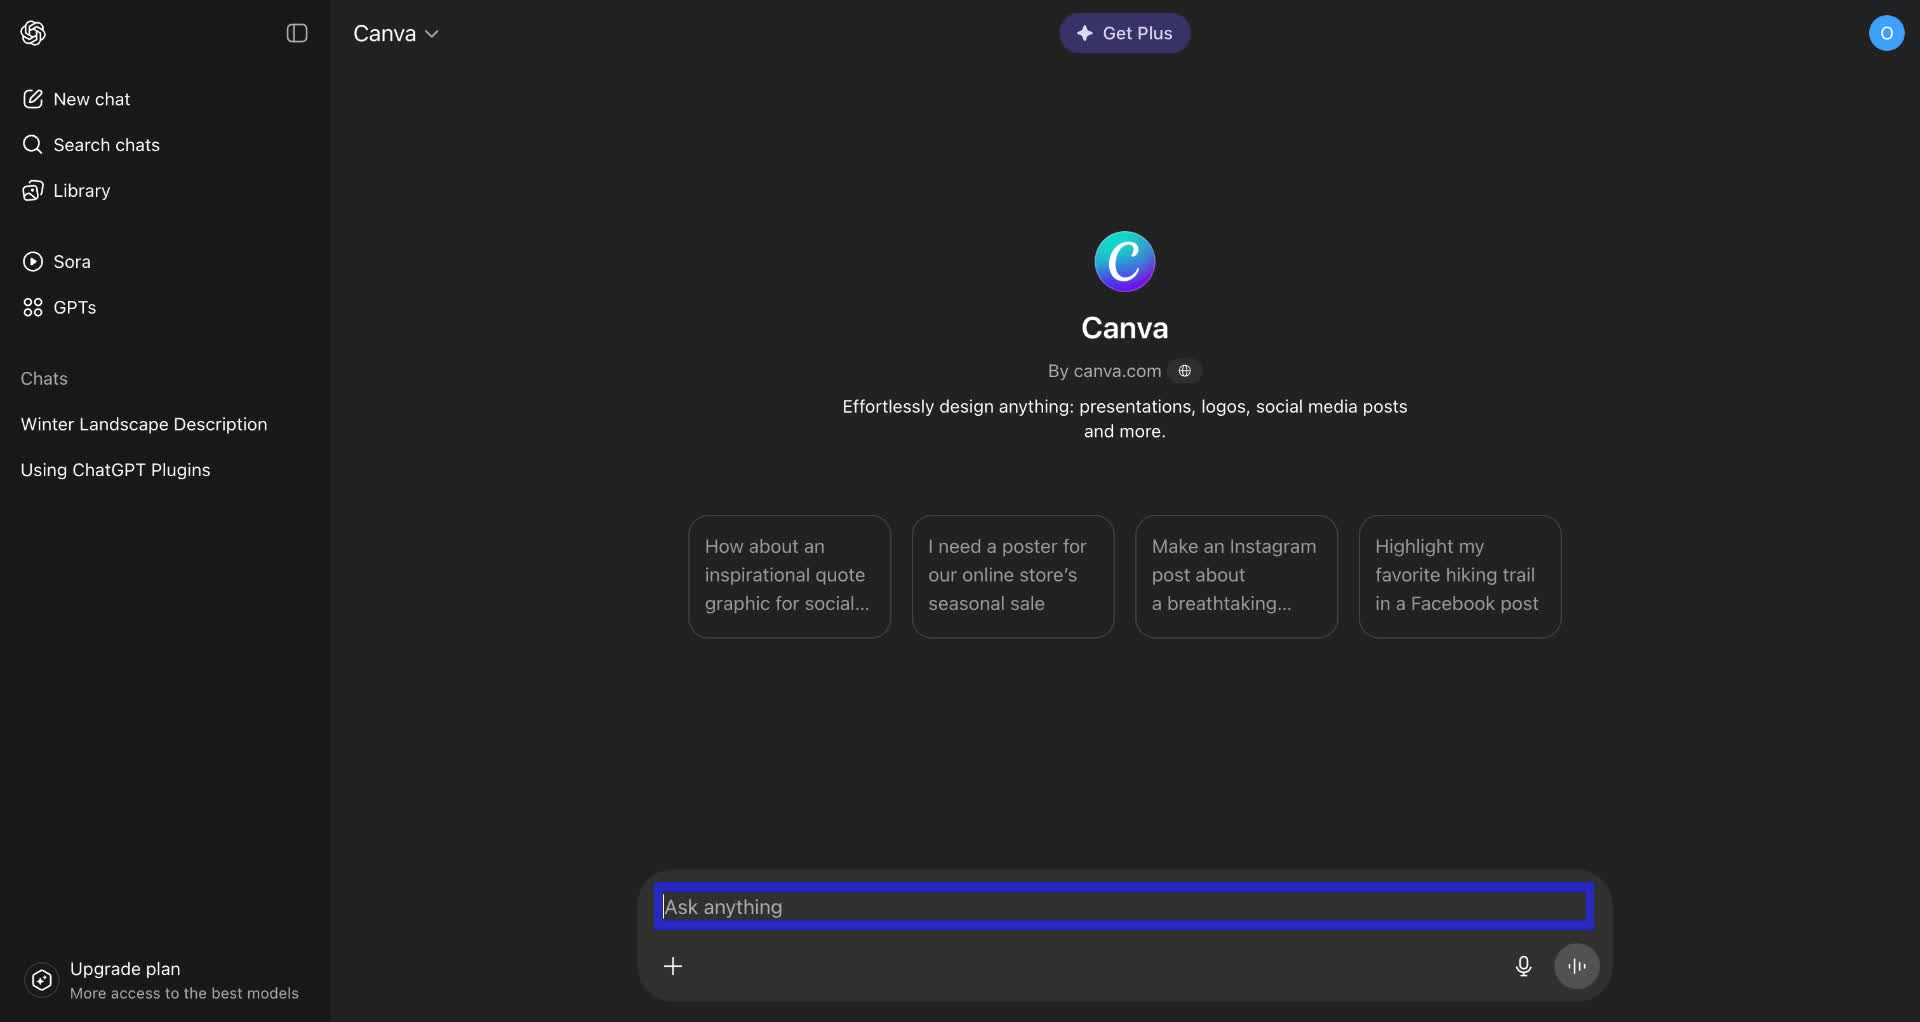
Task: Open the Using ChatGPT Plugins chat
Action: 116,470
